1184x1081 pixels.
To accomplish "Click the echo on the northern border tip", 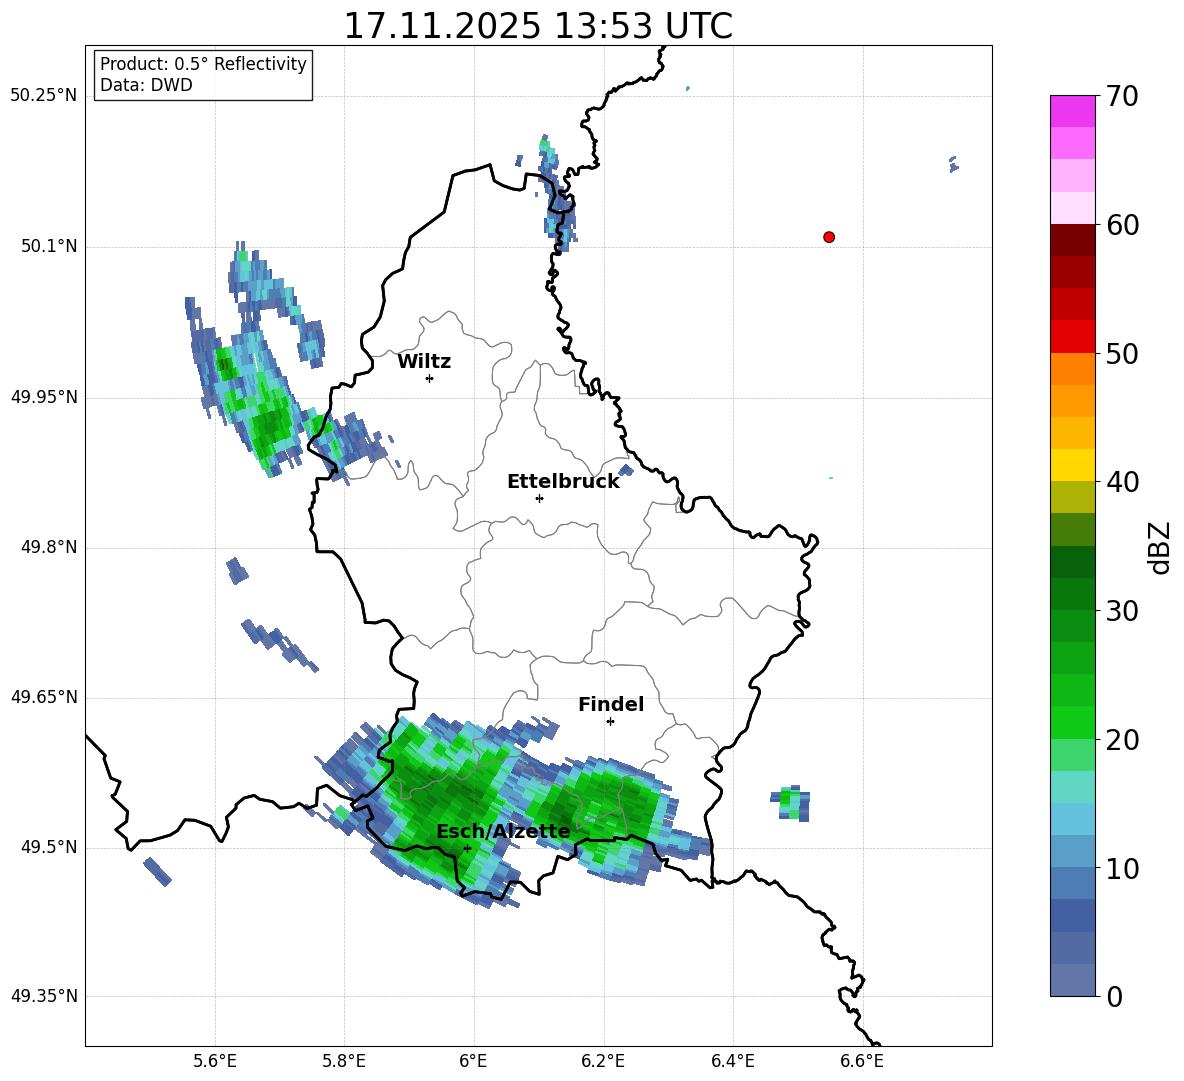I will coord(557,190).
